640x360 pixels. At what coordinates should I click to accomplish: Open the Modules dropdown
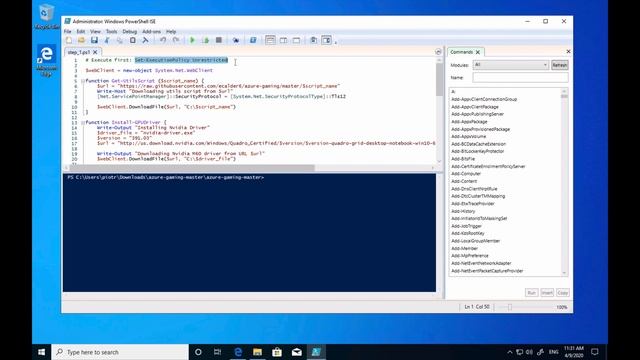[510, 65]
